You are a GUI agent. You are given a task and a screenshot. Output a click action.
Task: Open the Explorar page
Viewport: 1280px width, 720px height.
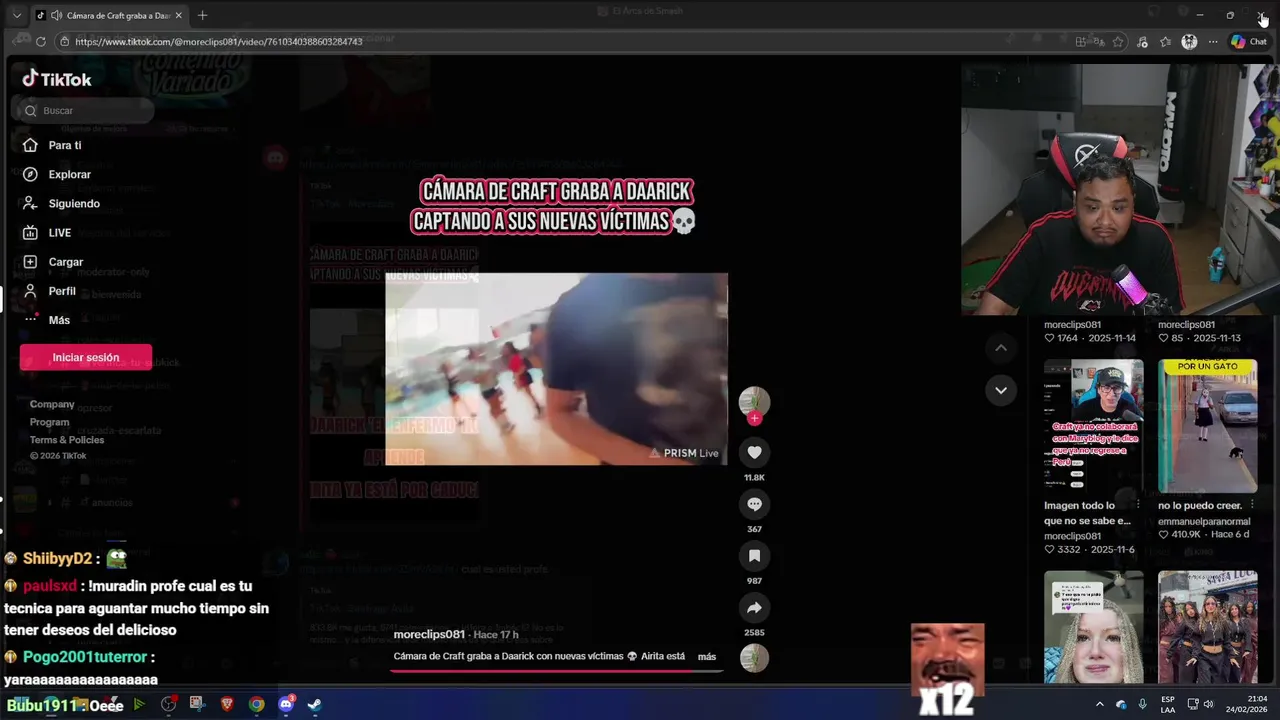click(69, 174)
